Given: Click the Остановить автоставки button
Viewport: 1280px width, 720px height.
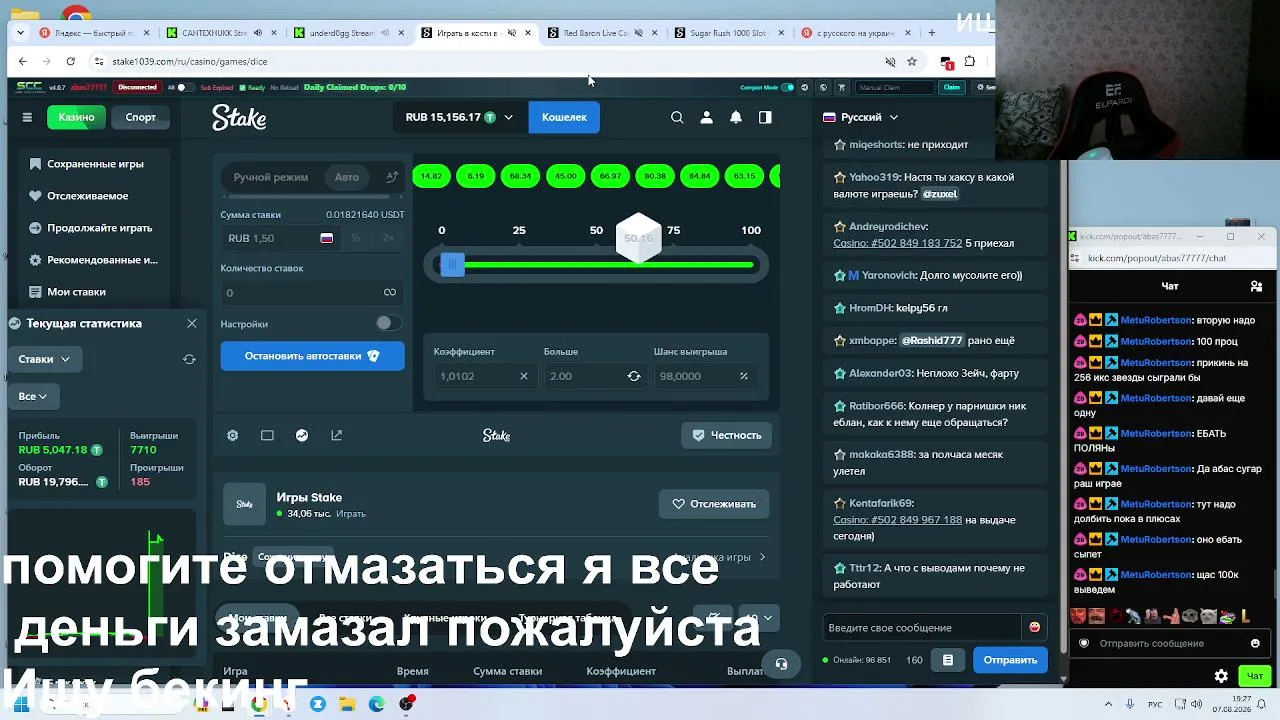Looking at the screenshot, I should coord(312,356).
